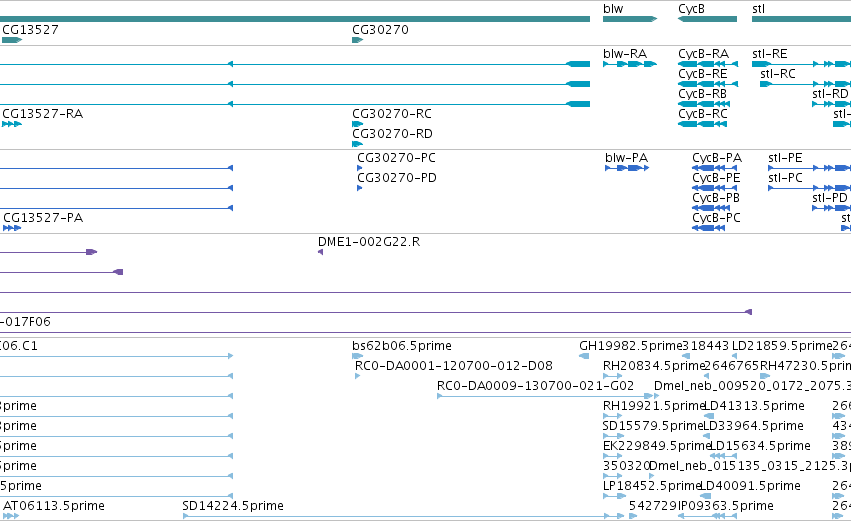Click protein stl-PC
The height and width of the screenshot is (521, 851).
tap(785, 178)
